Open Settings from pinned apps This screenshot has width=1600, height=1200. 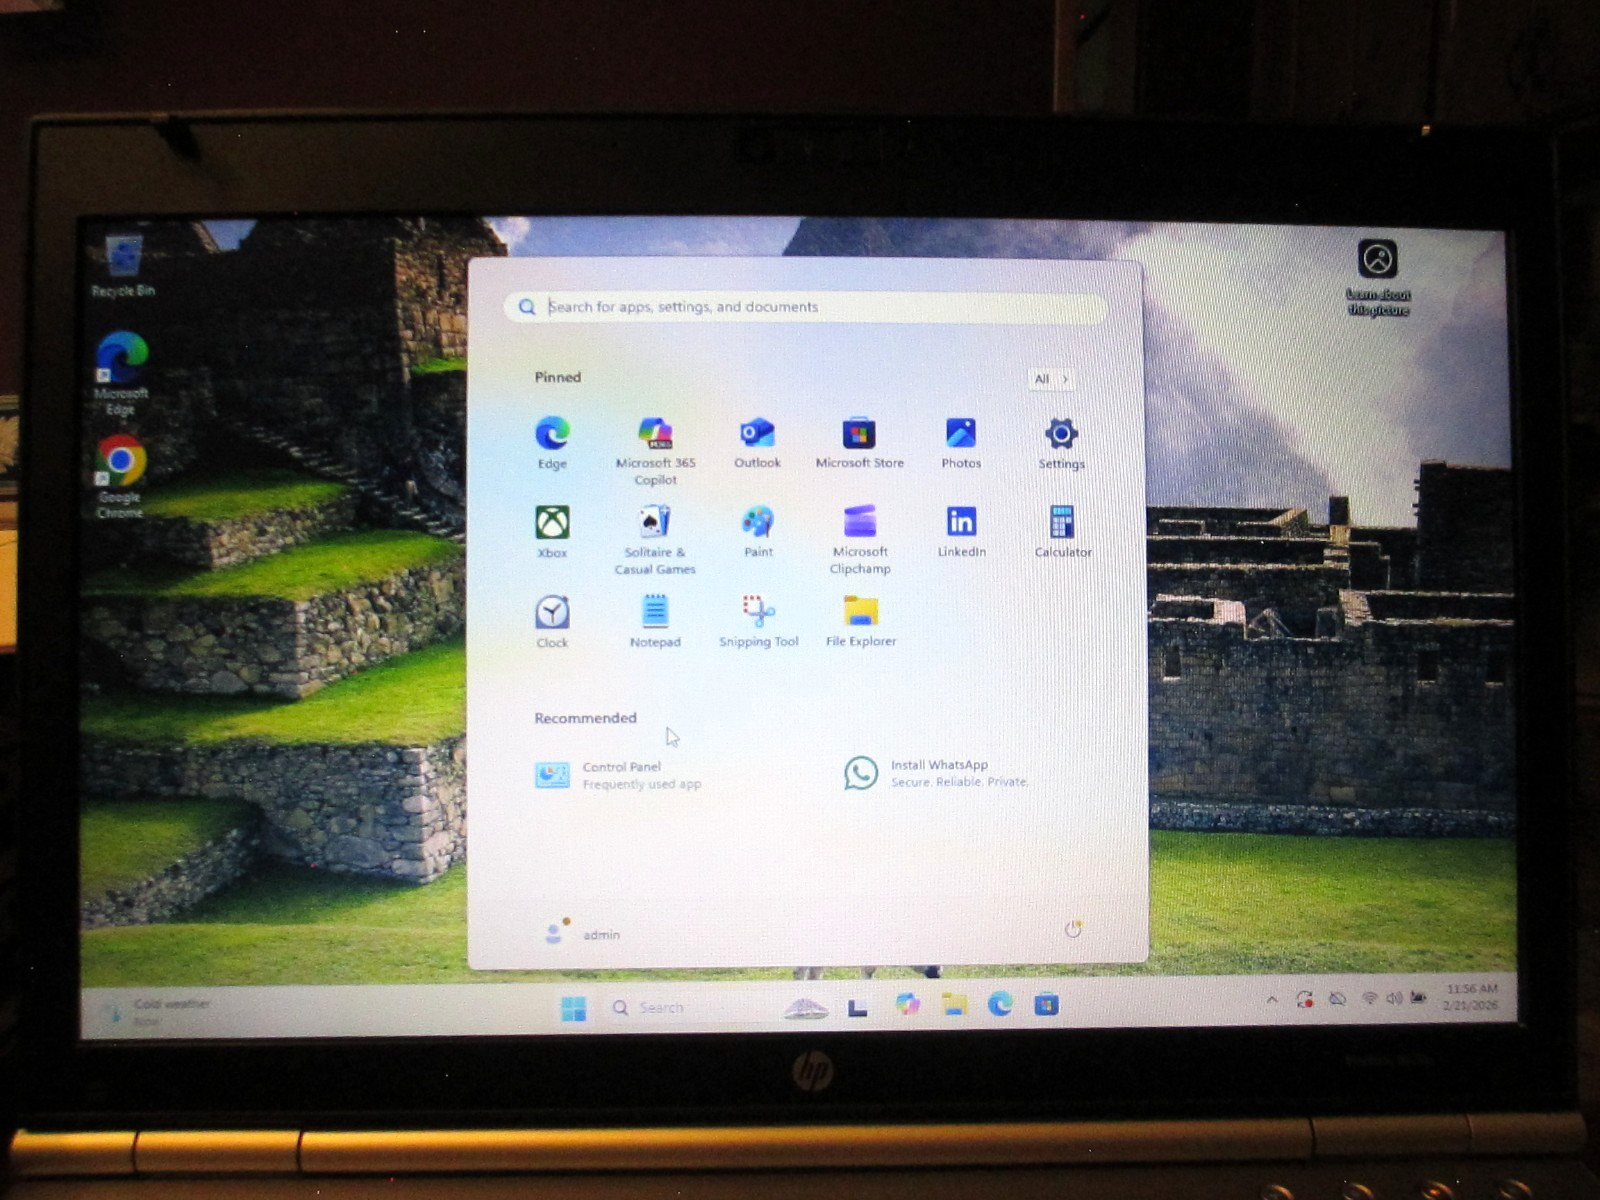pos(1061,443)
